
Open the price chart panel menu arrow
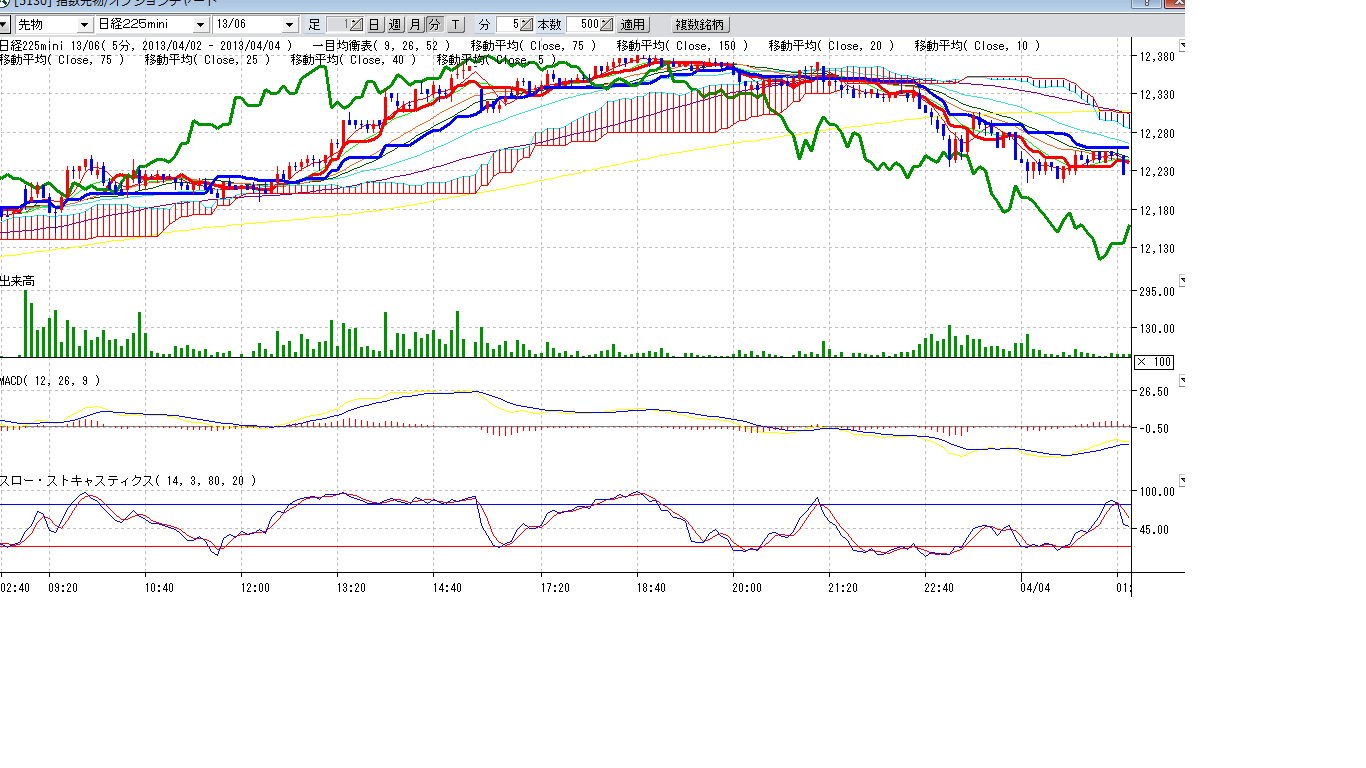click(x=1185, y=45)
